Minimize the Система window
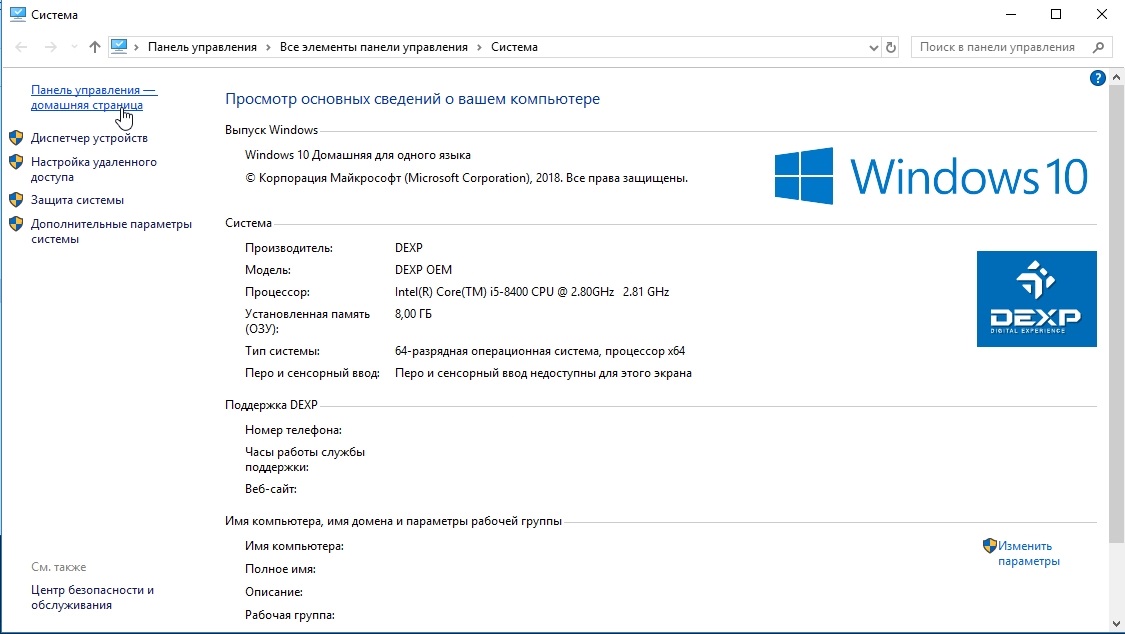The height and width of the screenshot is (634, 1125). pos(1011,14)
